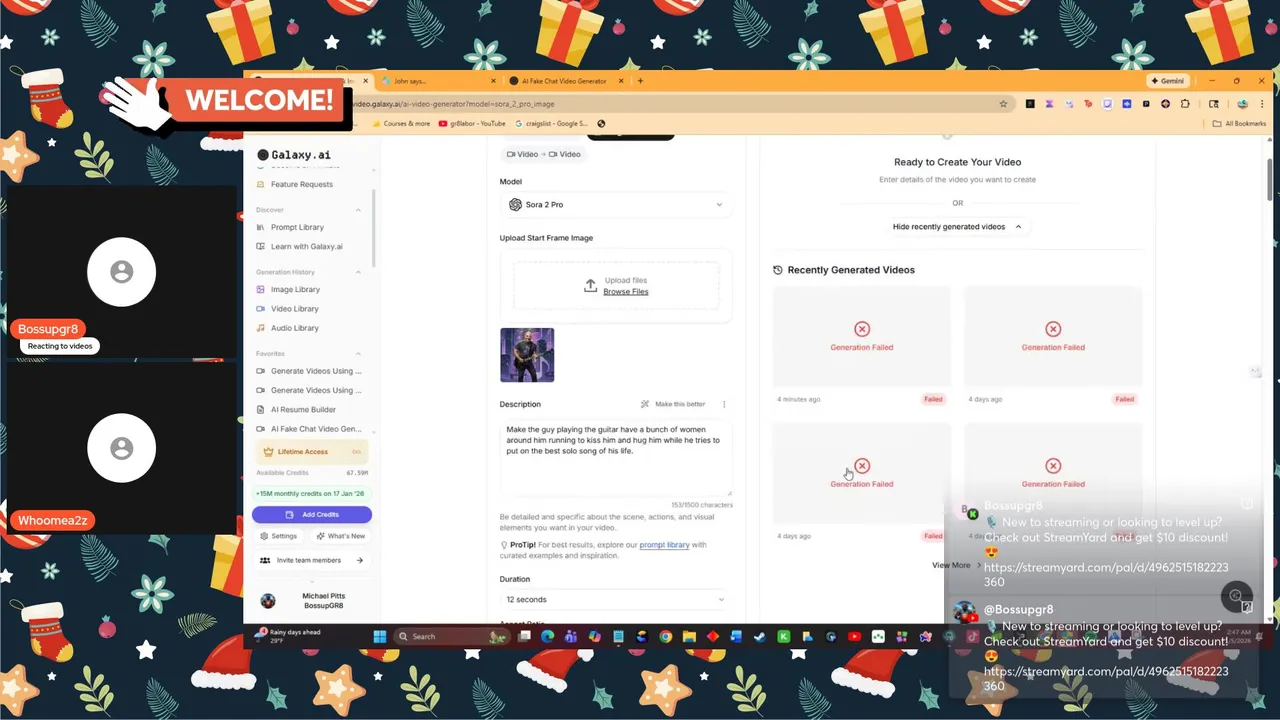Open failed video from 4 minutes ago

click(x=861, y=337)
